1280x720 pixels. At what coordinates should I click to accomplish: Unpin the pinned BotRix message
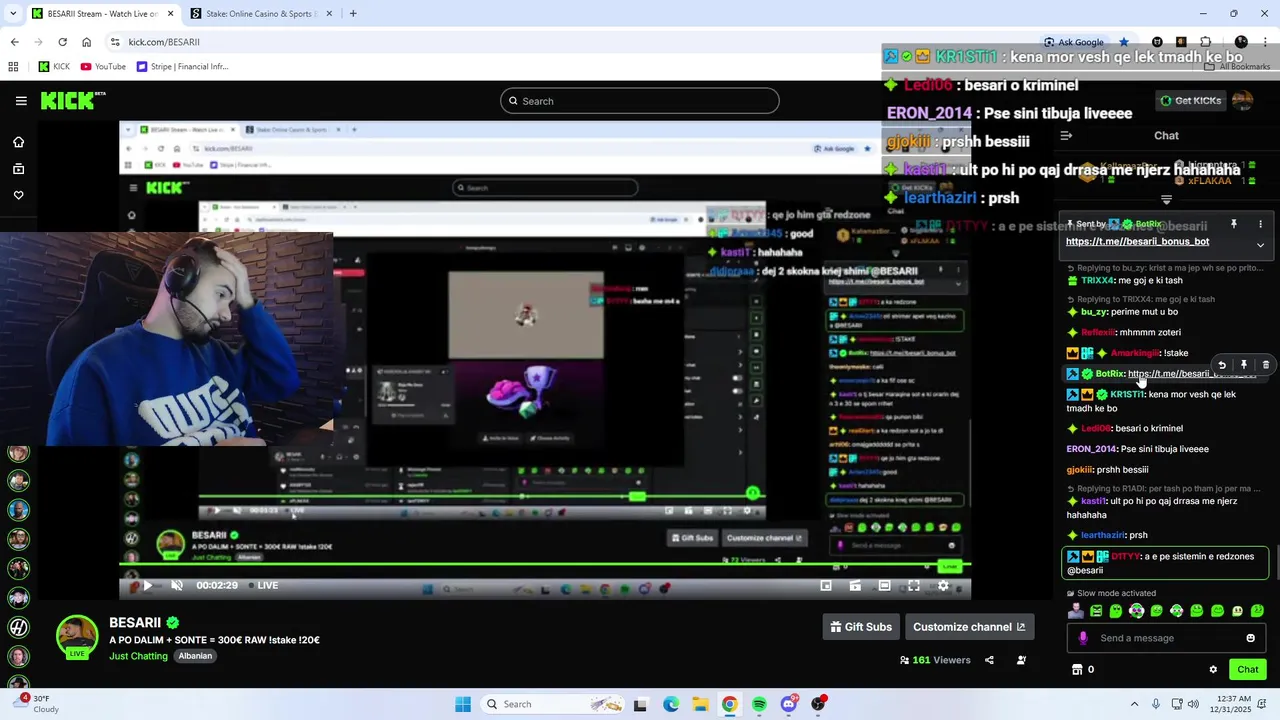click(x=1234, y=224)
